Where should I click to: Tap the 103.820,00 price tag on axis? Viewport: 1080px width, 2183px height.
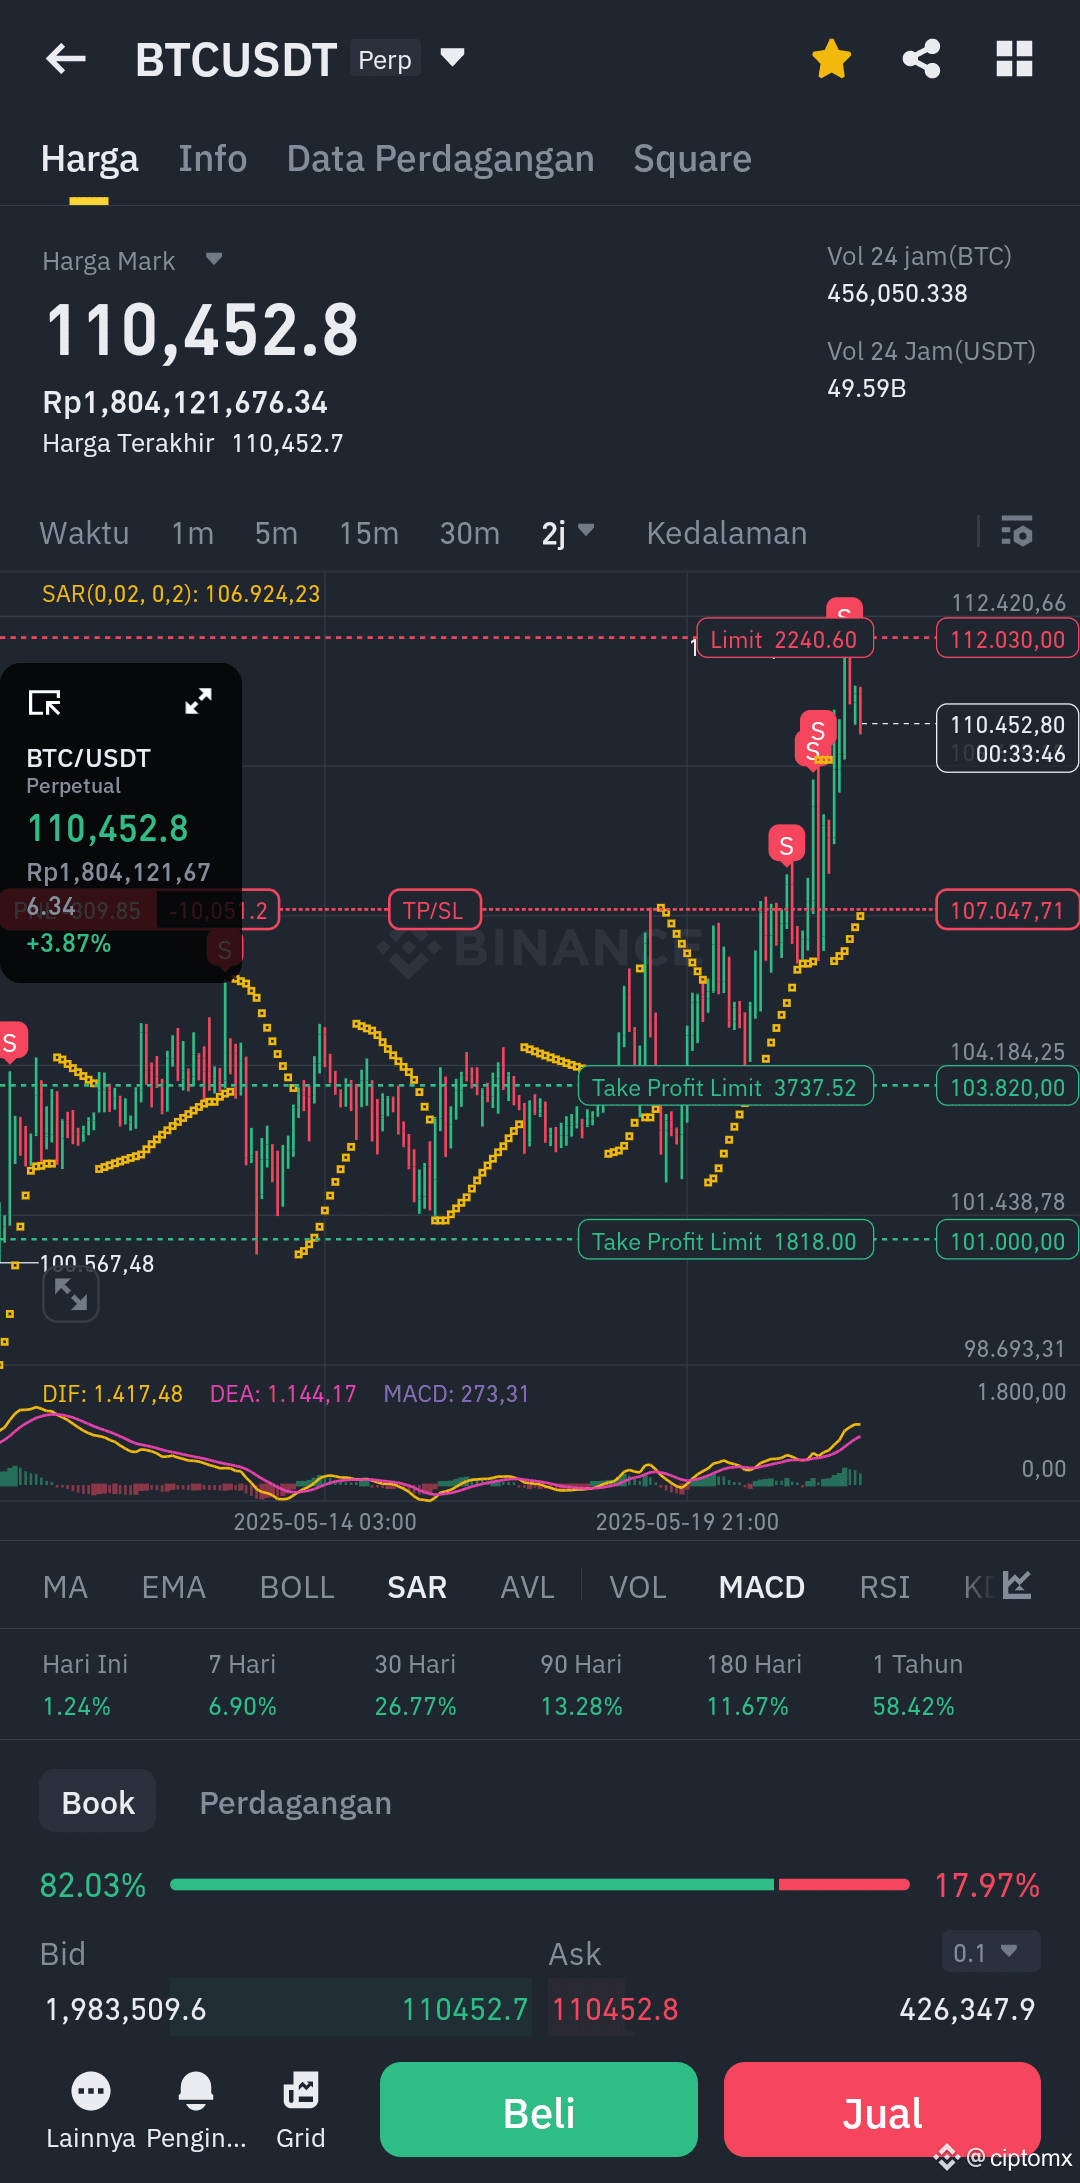coord(1007,1087)
